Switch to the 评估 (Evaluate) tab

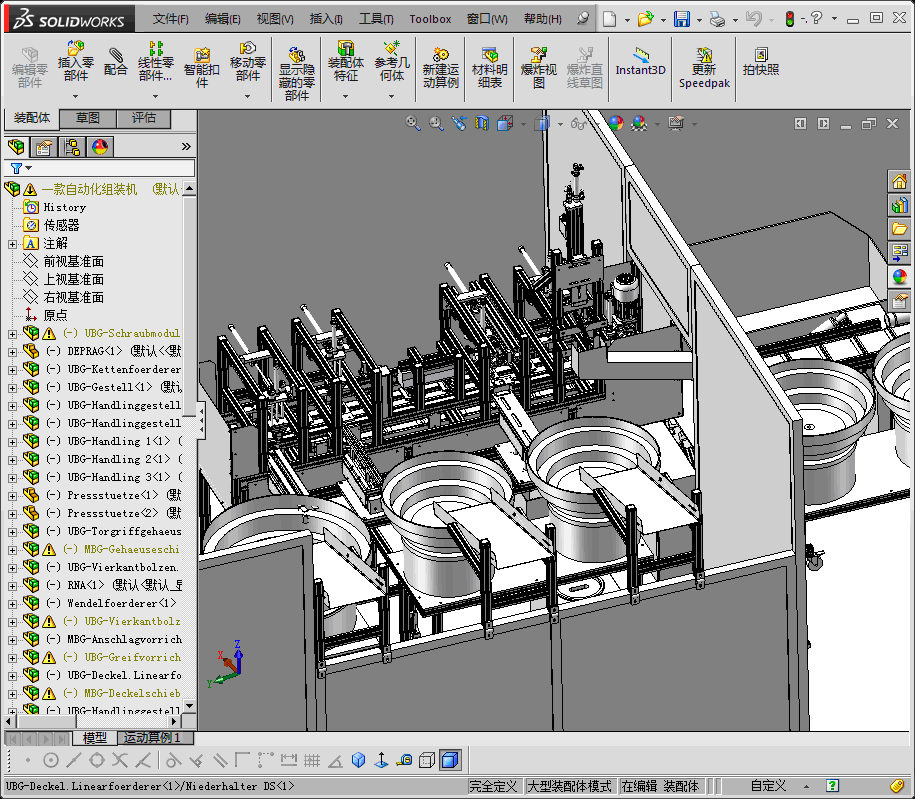tap(144, 119)
